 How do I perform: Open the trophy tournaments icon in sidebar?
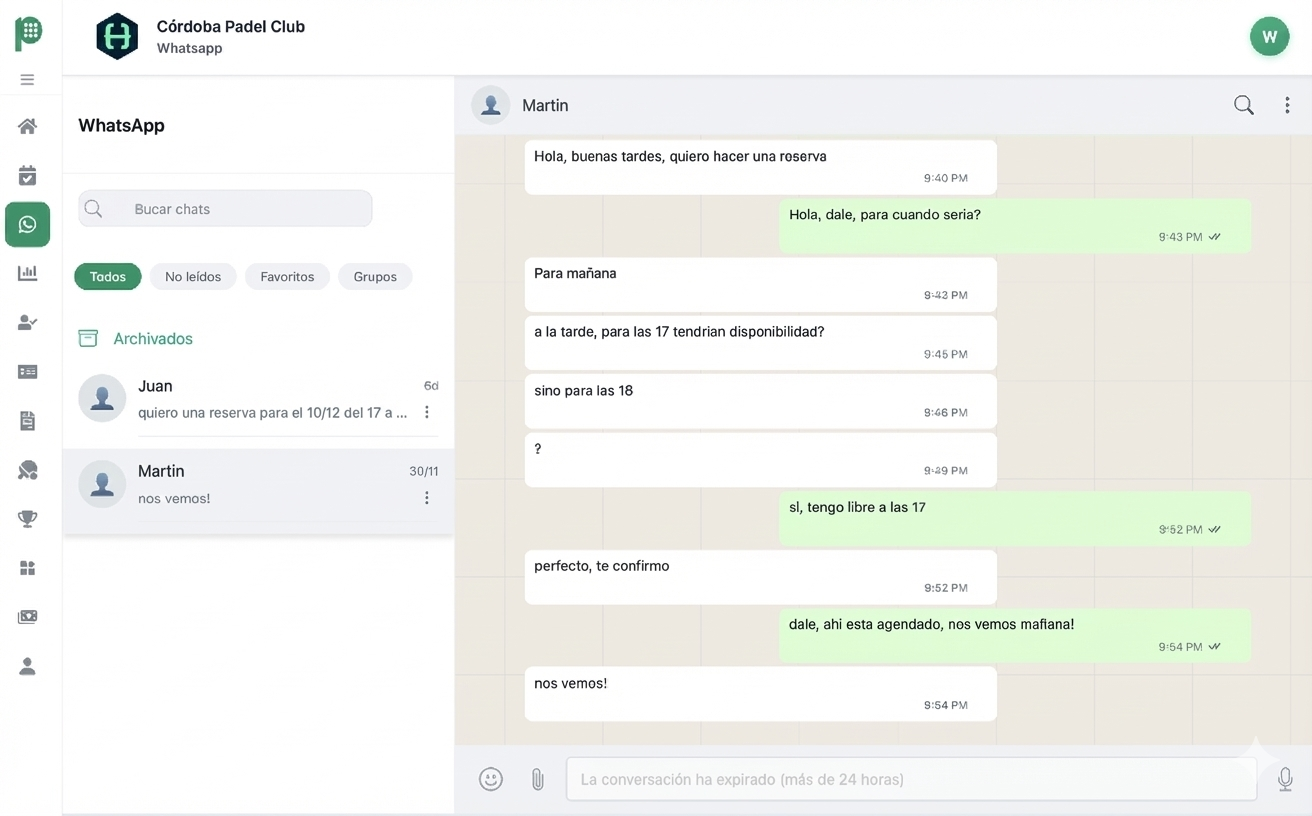[27, 518]
